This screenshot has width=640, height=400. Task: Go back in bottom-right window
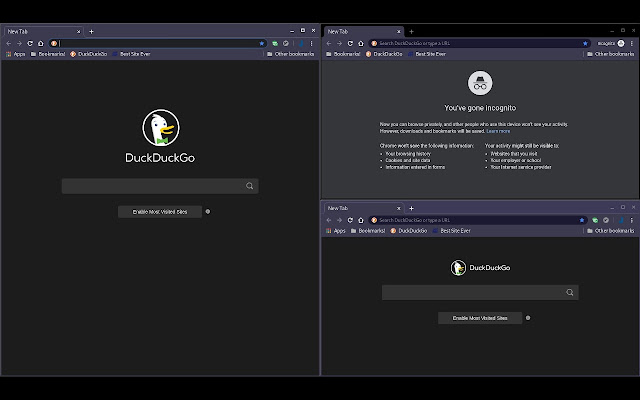point(329,220)
